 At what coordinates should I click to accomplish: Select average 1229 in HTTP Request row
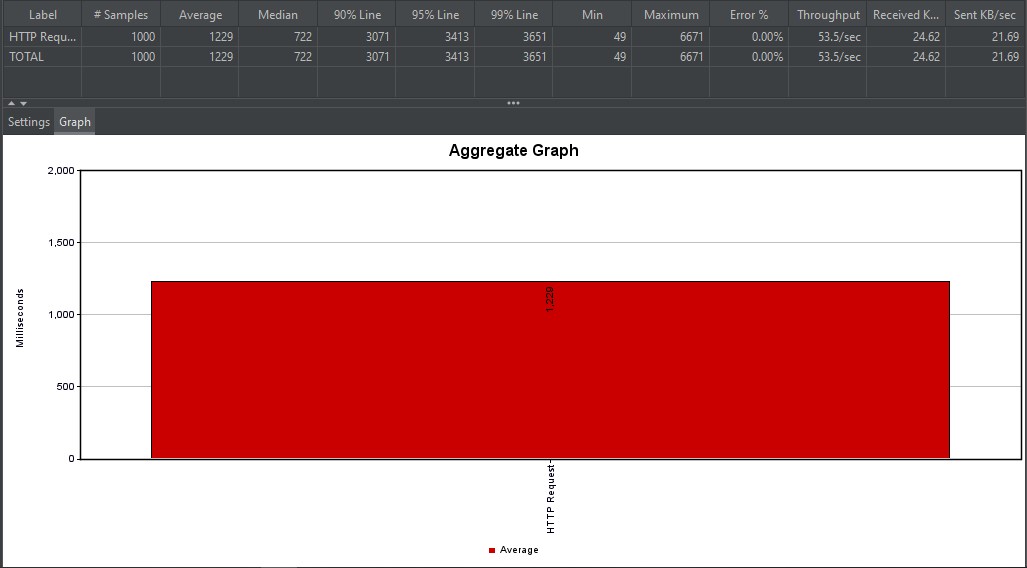pyautogui.click(x=200, y=37)
